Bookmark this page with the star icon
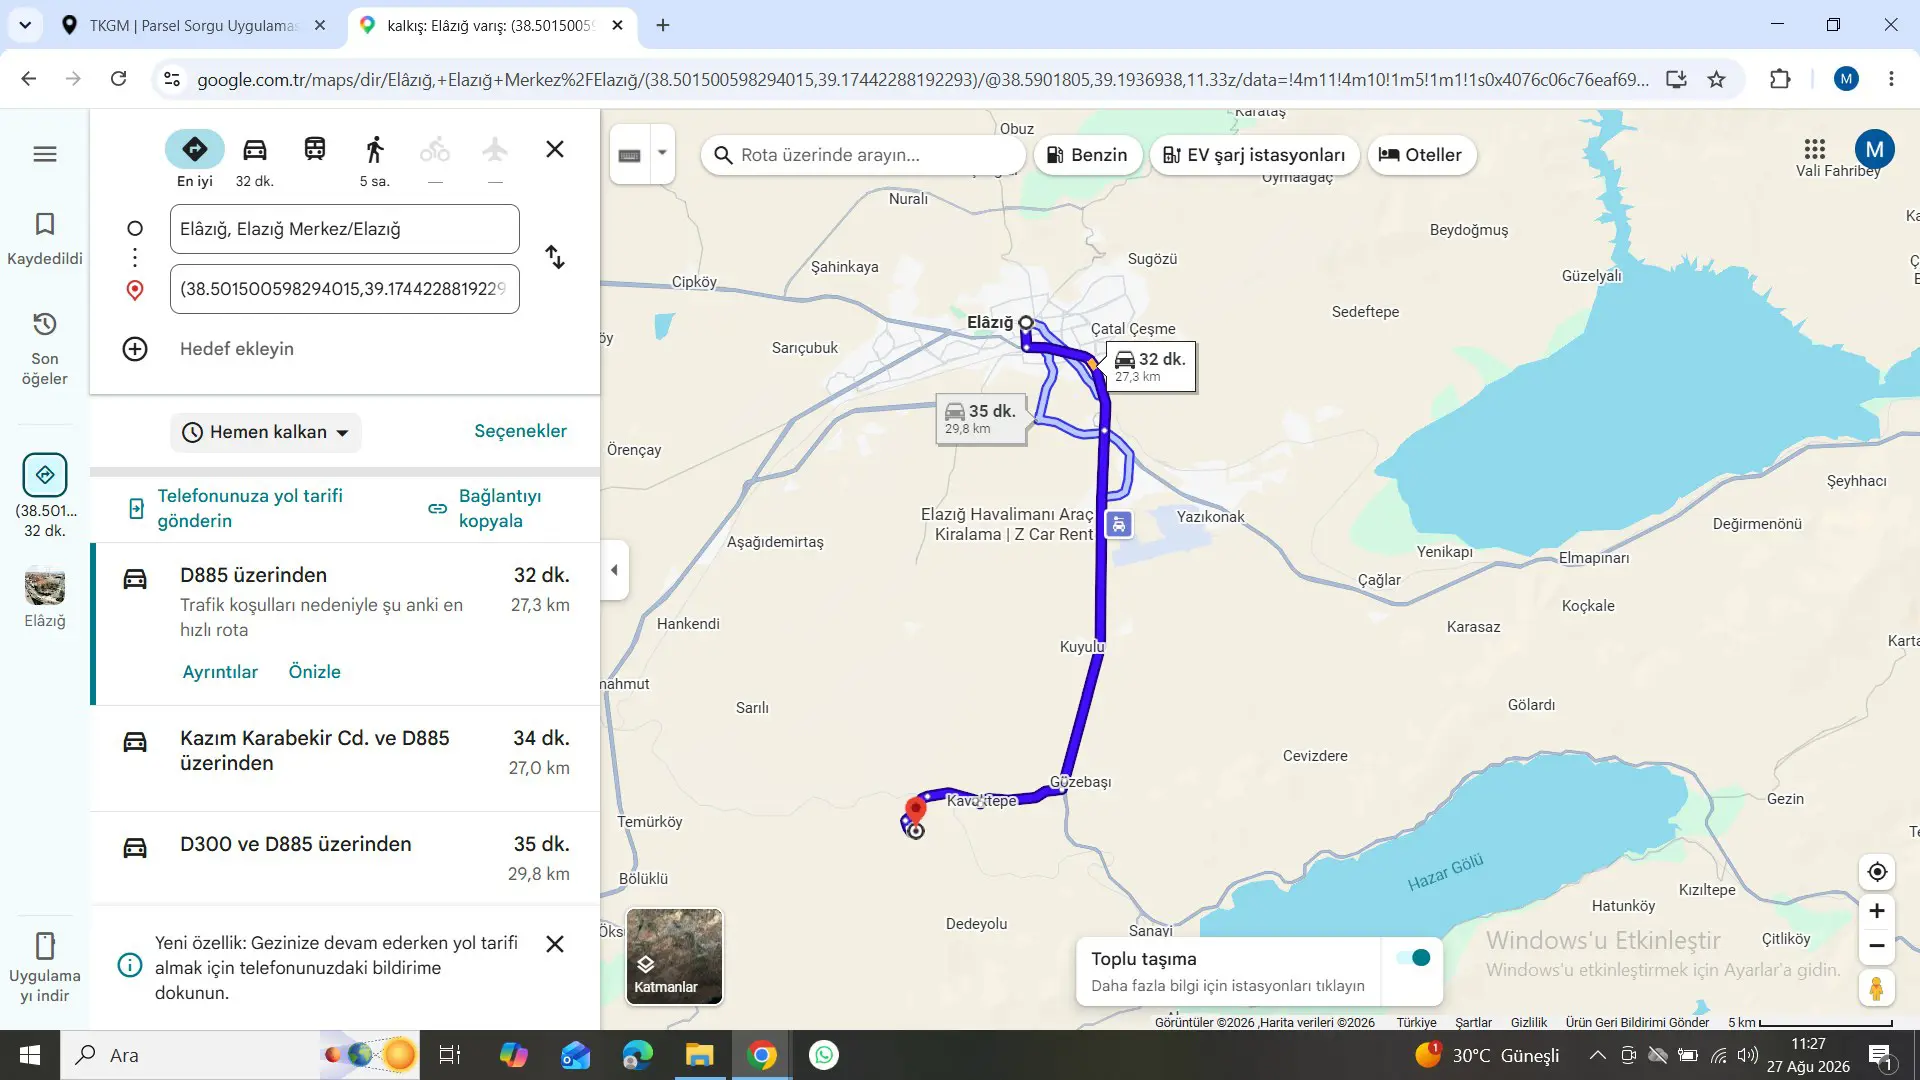 1717,79
